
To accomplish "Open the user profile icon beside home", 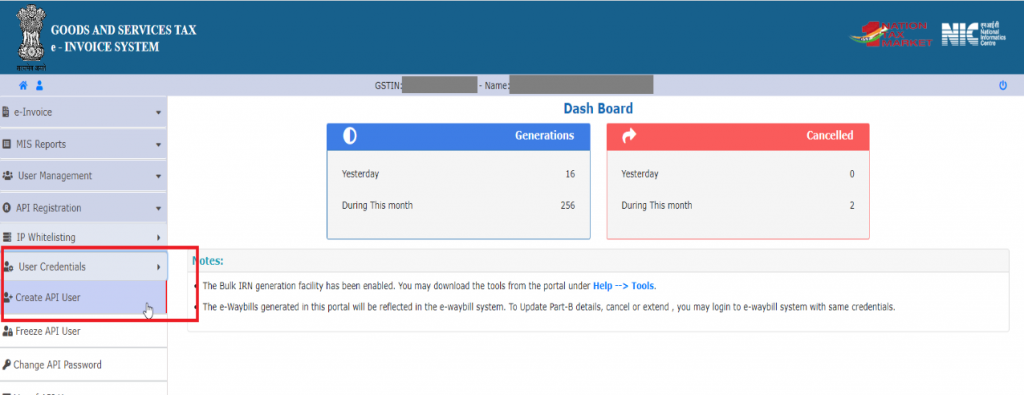I will [39, 86].
